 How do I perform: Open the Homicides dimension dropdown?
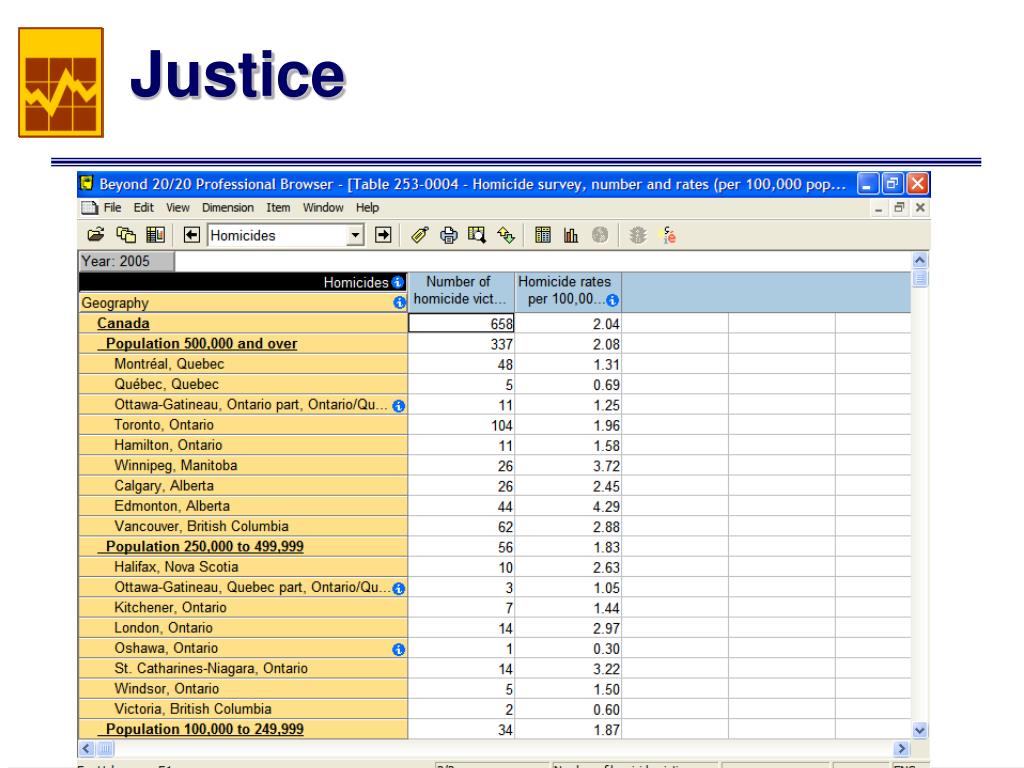tap(355, 235)
